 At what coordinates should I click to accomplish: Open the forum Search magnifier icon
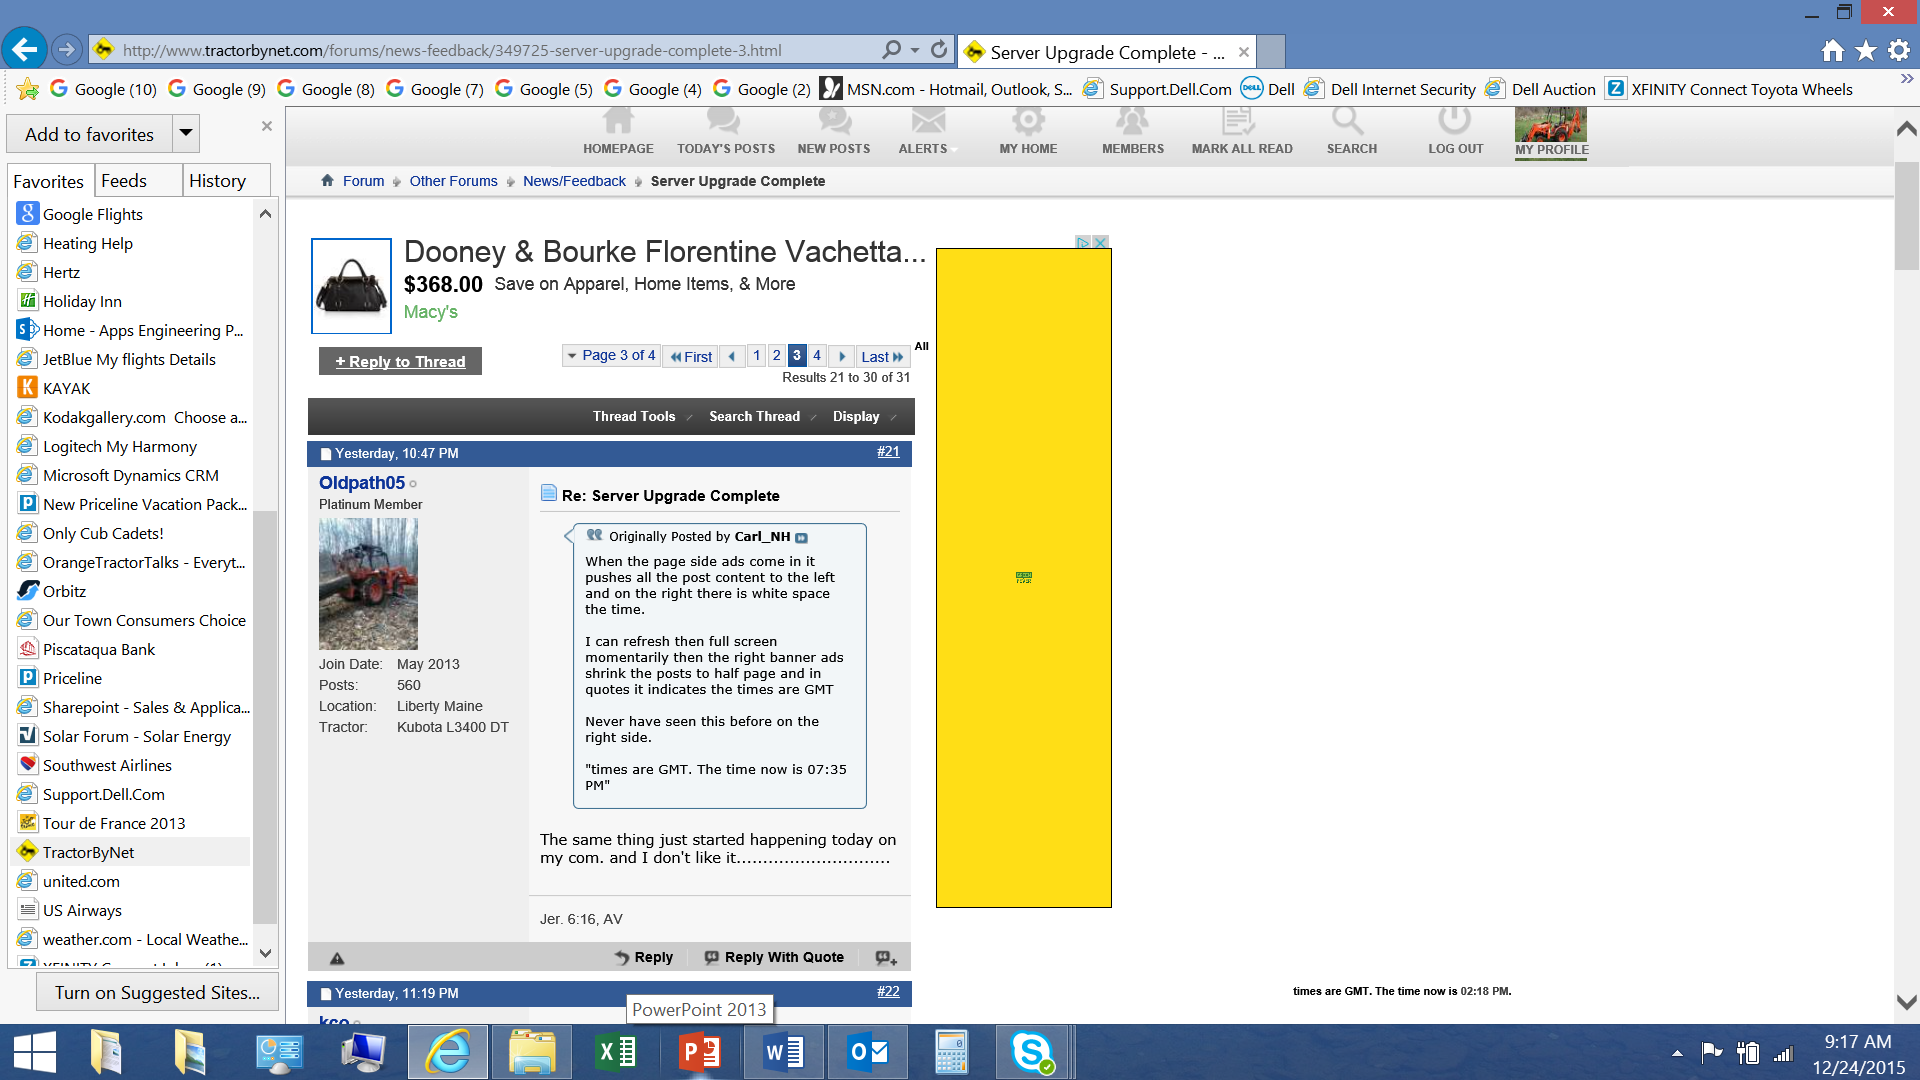[x=1348, y=122]
